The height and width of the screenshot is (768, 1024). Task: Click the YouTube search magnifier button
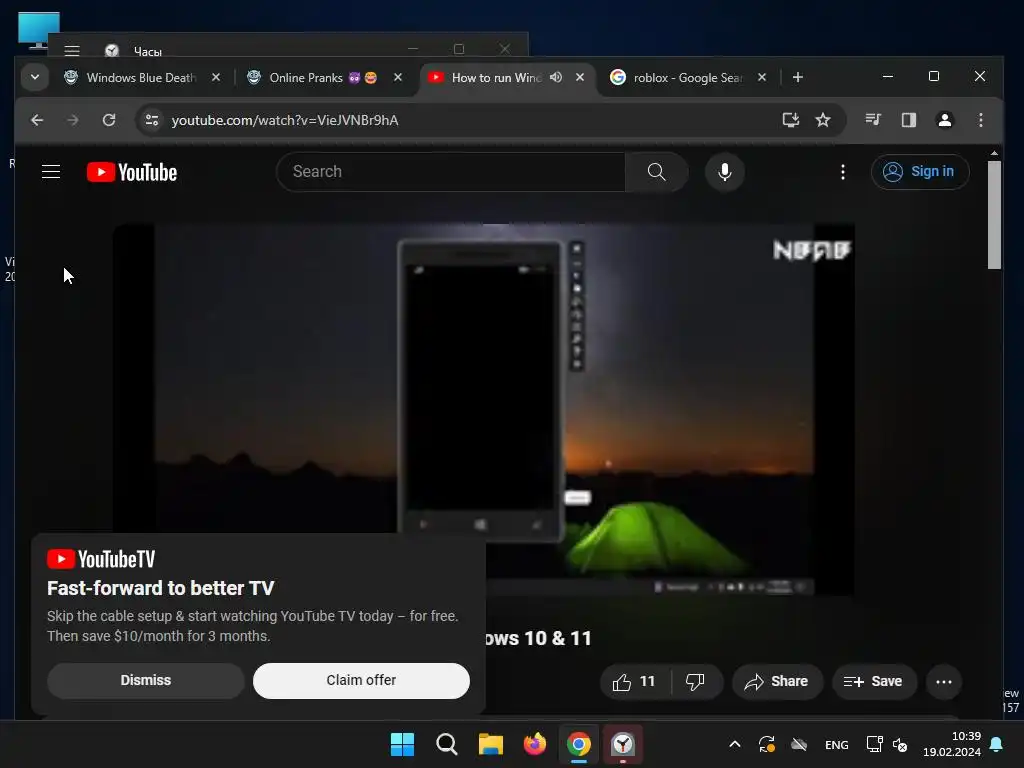pos(656,172)
